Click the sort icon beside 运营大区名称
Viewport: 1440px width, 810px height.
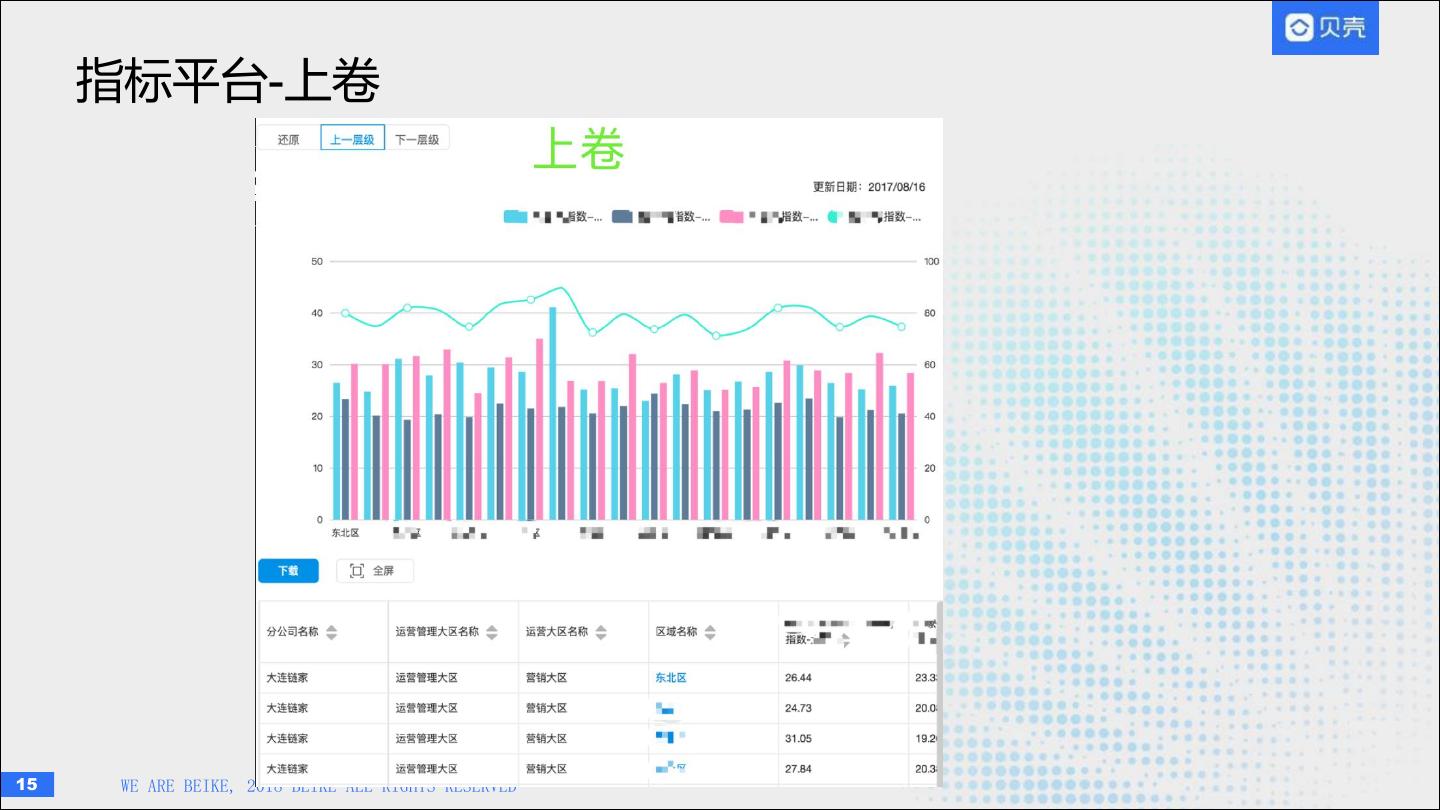(x=601, y=632)
